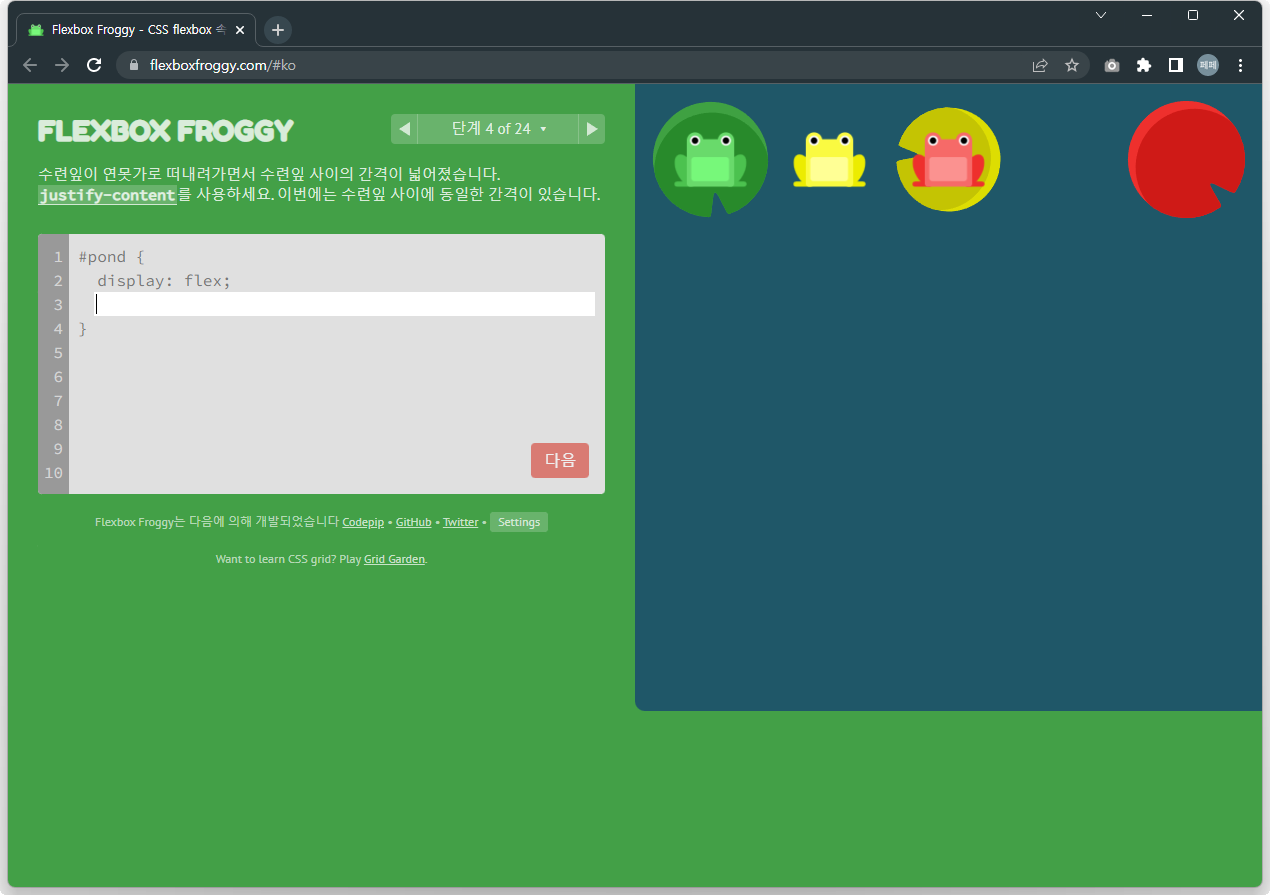Image resolution: width=1270 pixels, height=895 pixels.
Task: Open the extensions puzzle icon
Action: point(1144,65)
